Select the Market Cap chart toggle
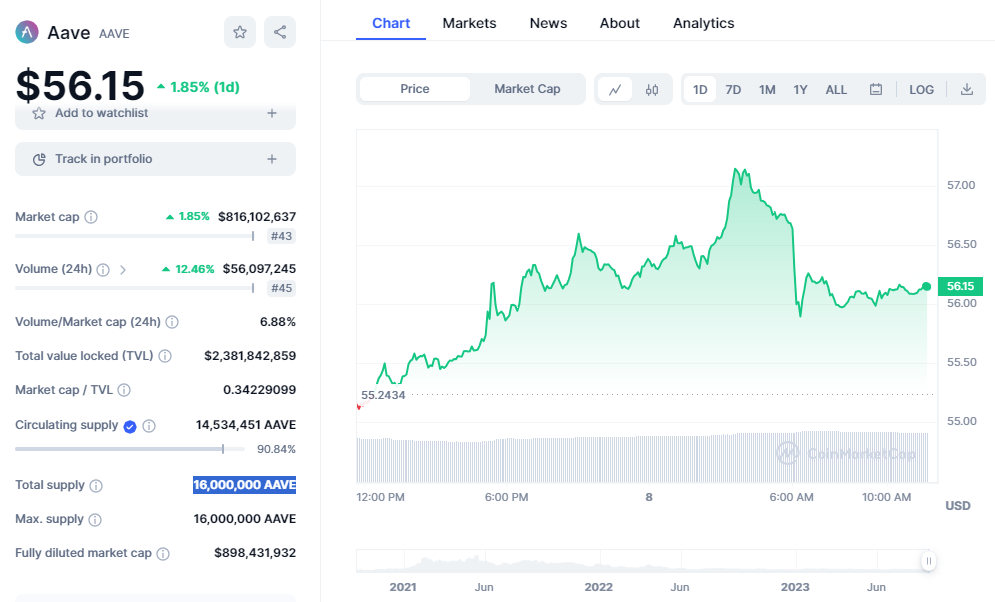The image size is (995, 602). pos(527,89)
